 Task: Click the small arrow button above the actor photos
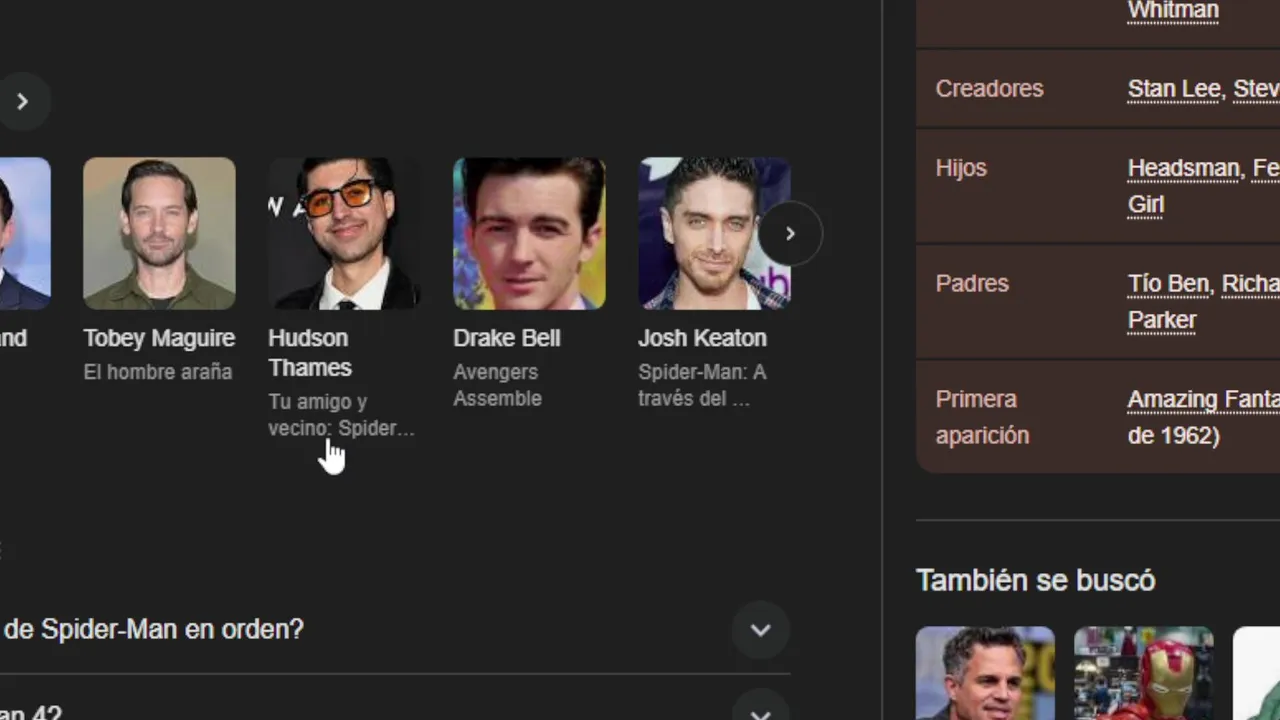22,101
